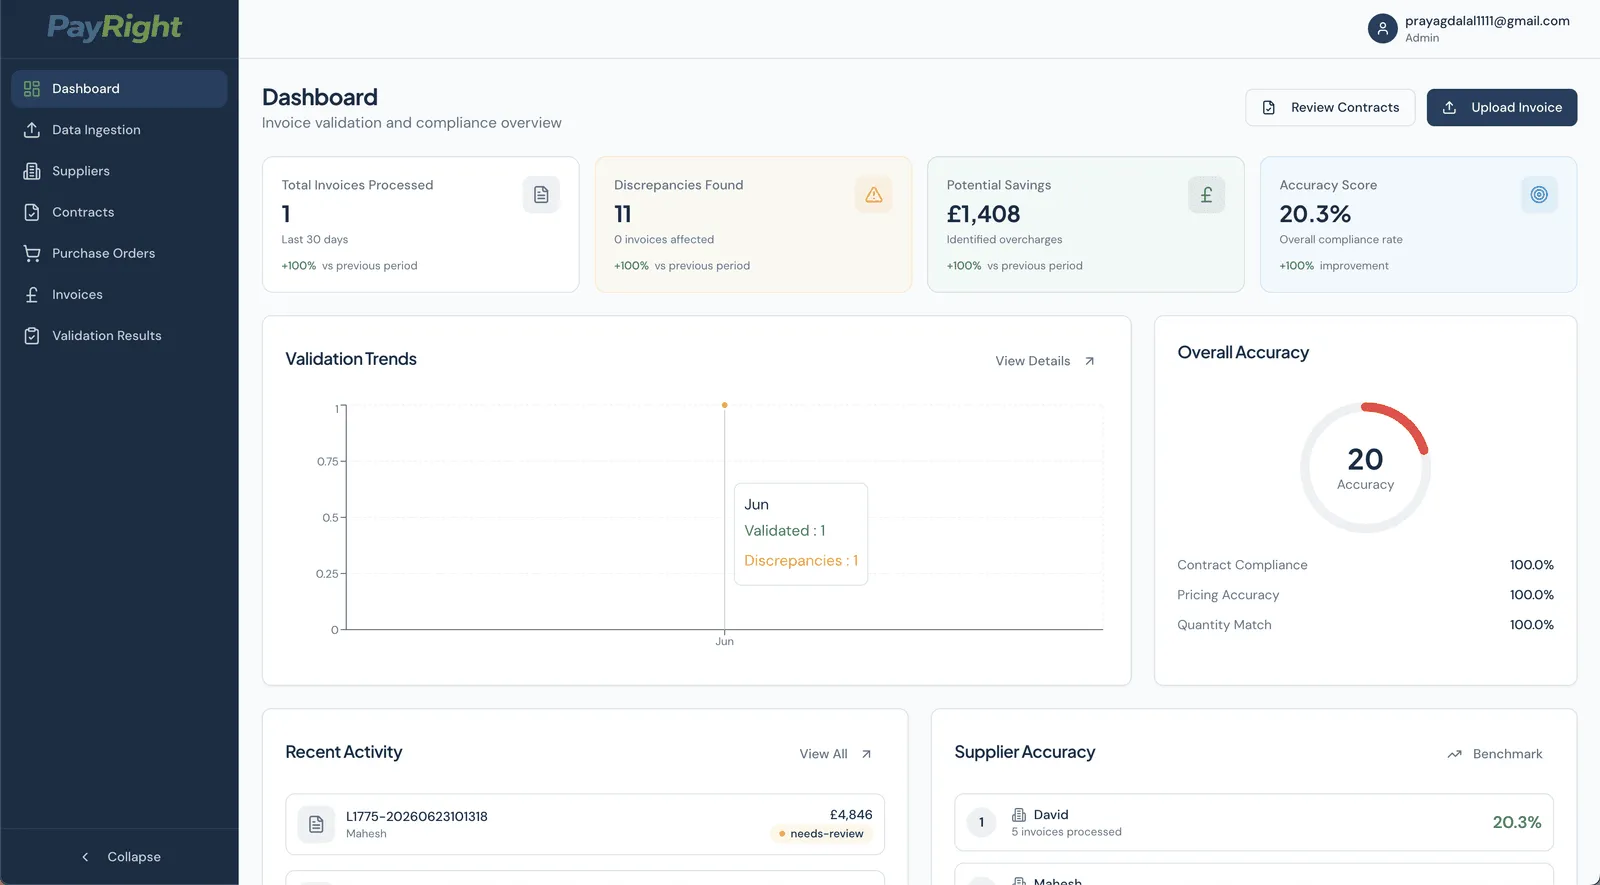Click the user avatar icon
Viewport: 1600px width, 885px height.
(x=1382, y=28)
